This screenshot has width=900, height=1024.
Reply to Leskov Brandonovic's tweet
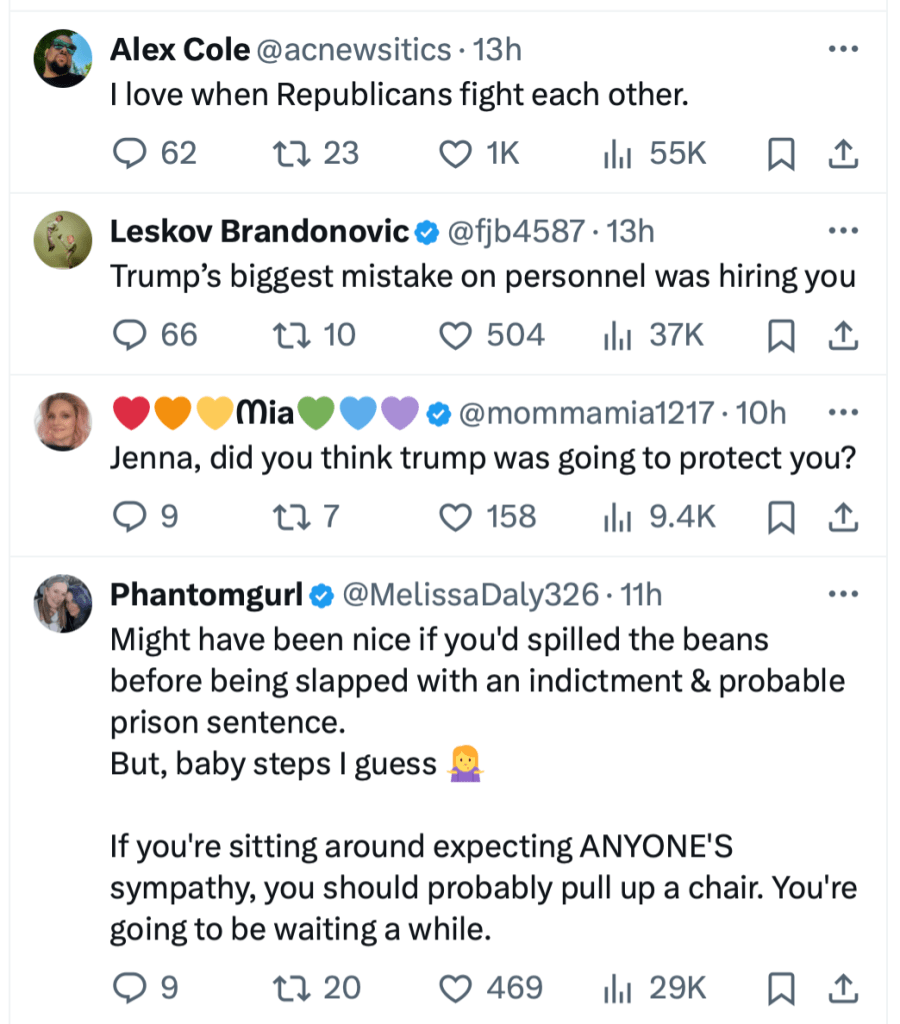[x=128, y=335]
